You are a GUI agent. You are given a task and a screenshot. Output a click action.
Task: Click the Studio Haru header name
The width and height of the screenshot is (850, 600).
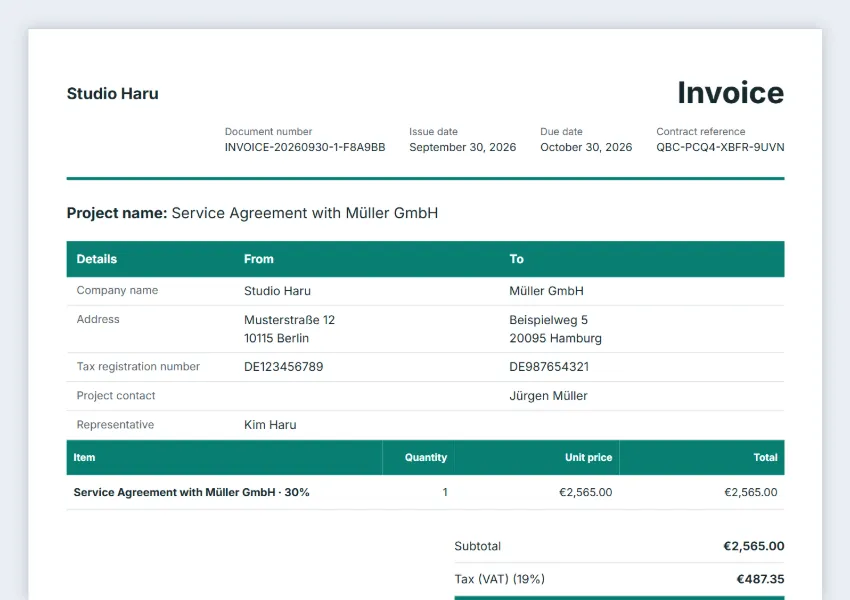113,93
